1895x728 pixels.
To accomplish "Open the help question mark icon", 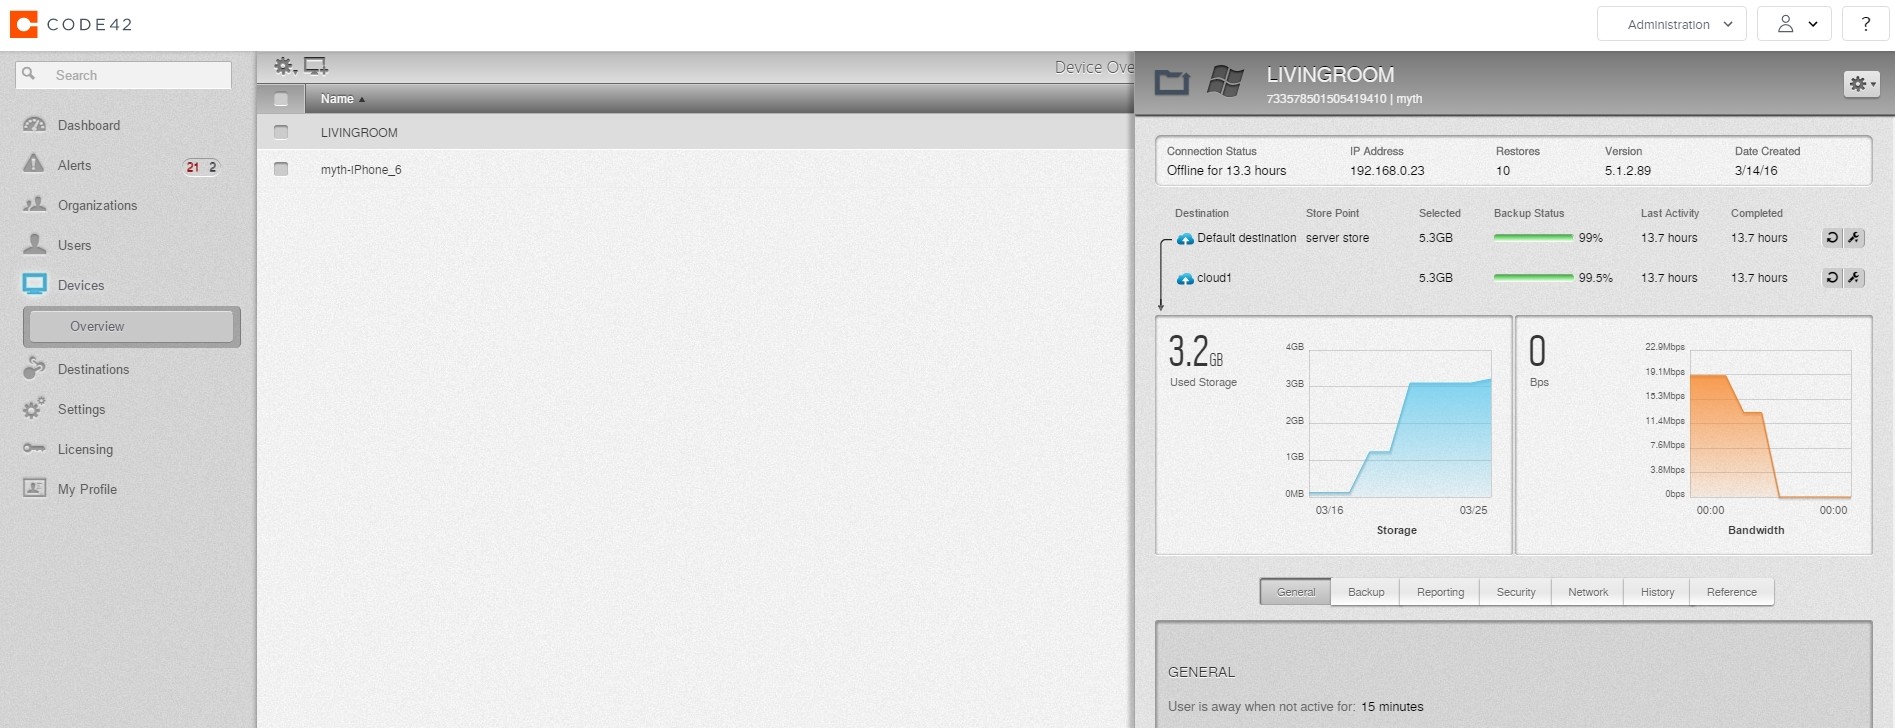I will click(x=1865, y=24).
